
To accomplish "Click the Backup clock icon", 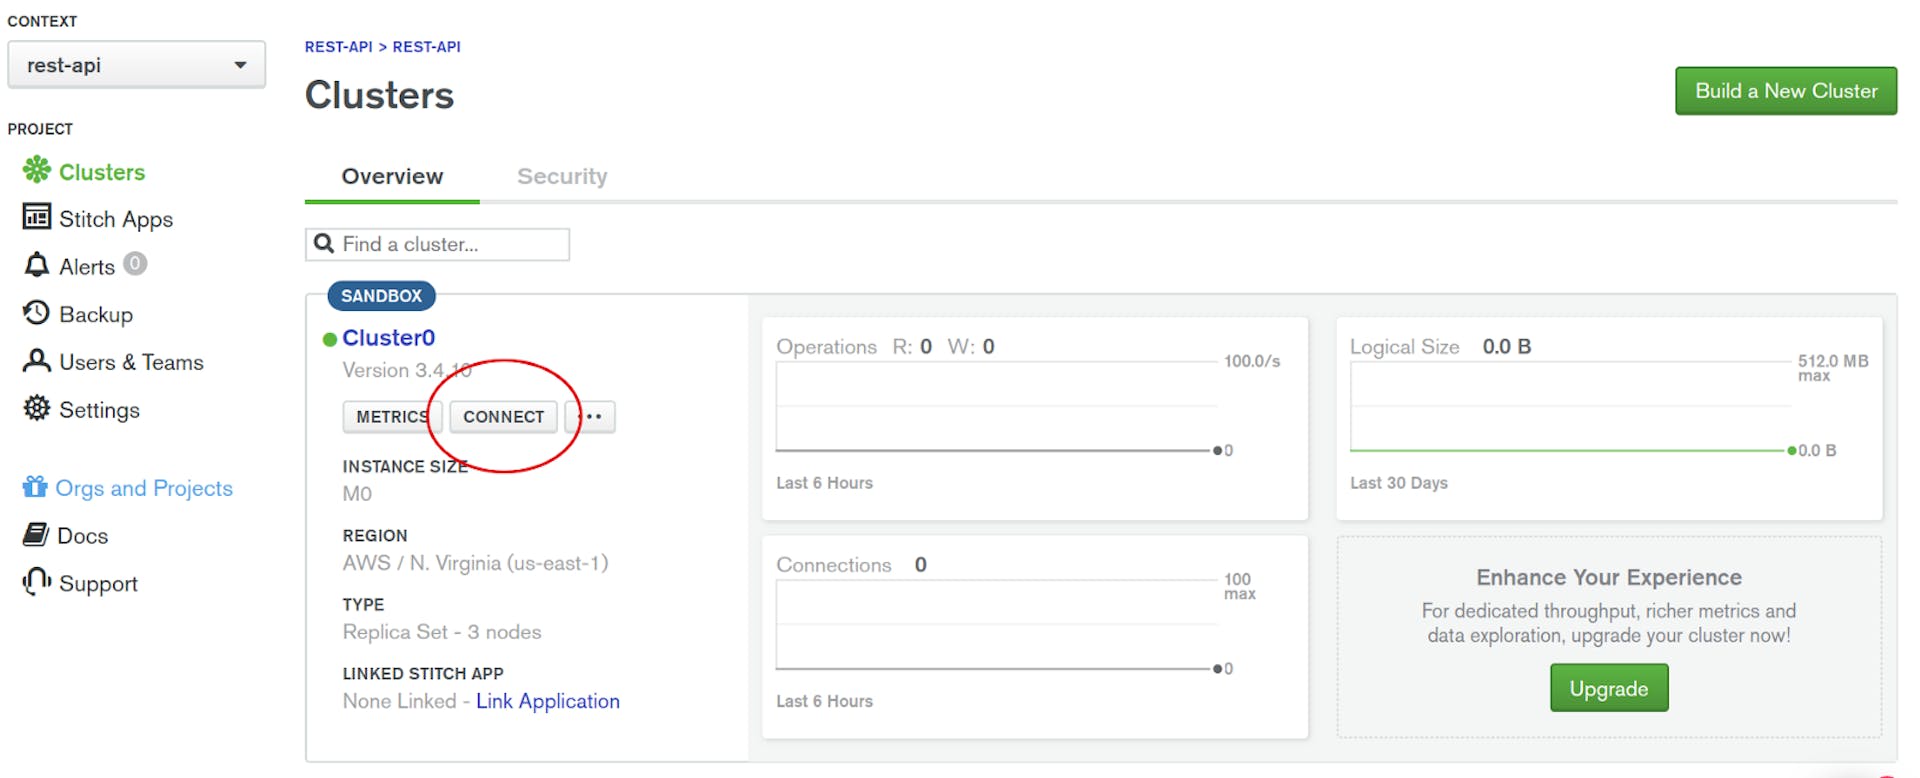I will coord(37,313).
